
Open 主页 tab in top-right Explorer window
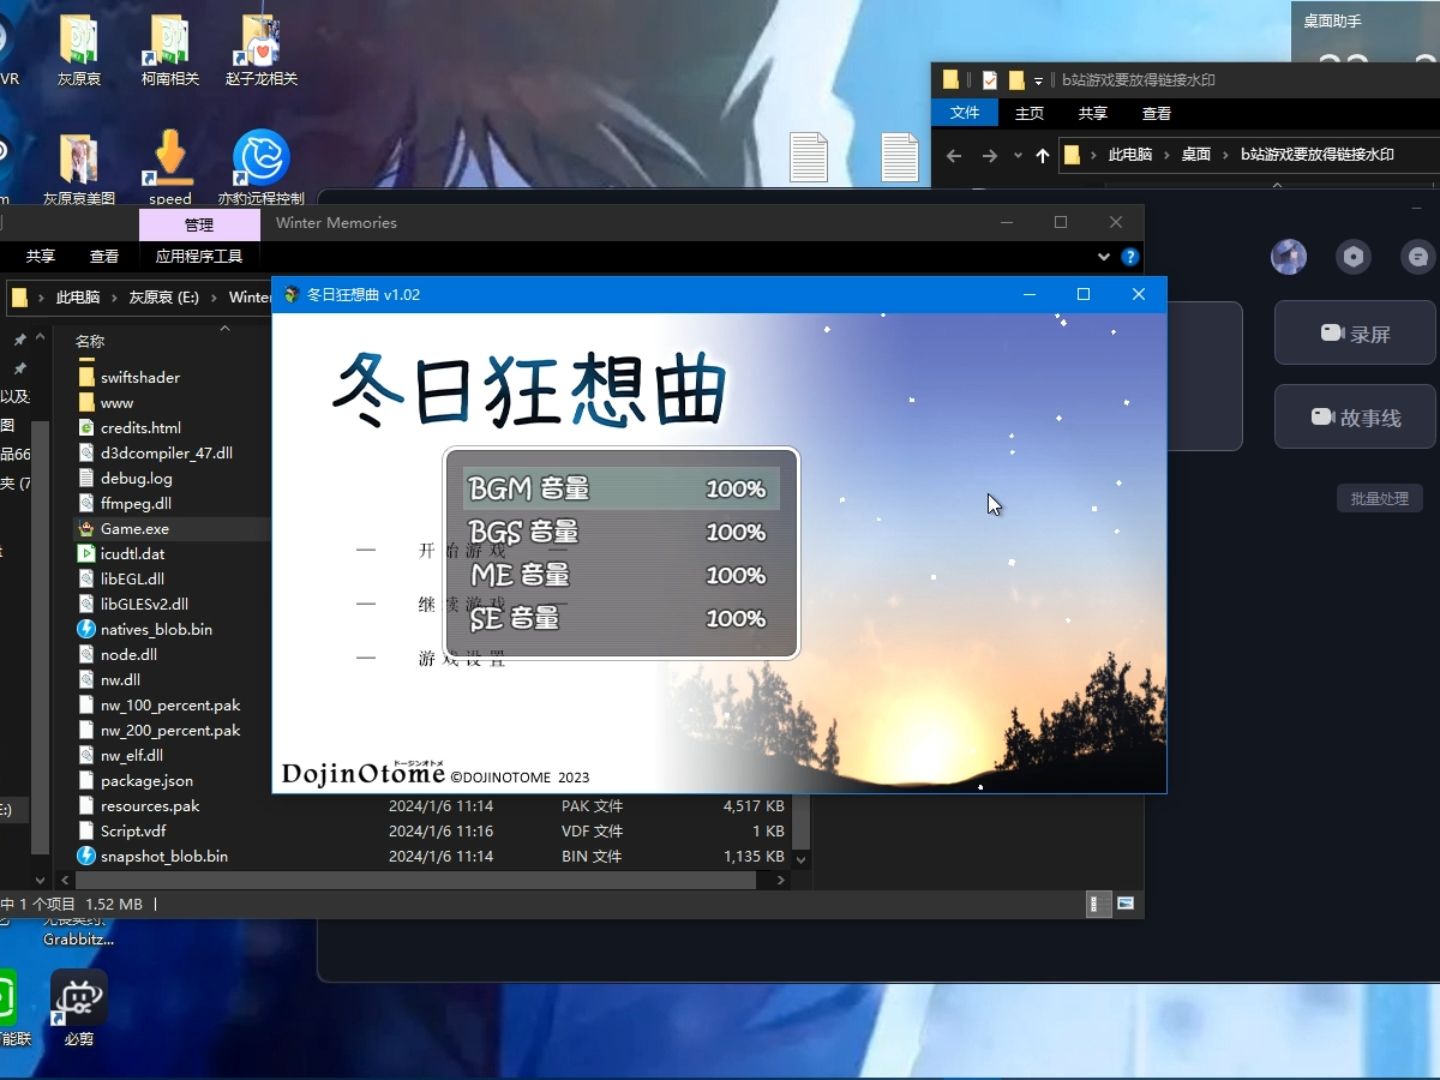click(1029, 113)
